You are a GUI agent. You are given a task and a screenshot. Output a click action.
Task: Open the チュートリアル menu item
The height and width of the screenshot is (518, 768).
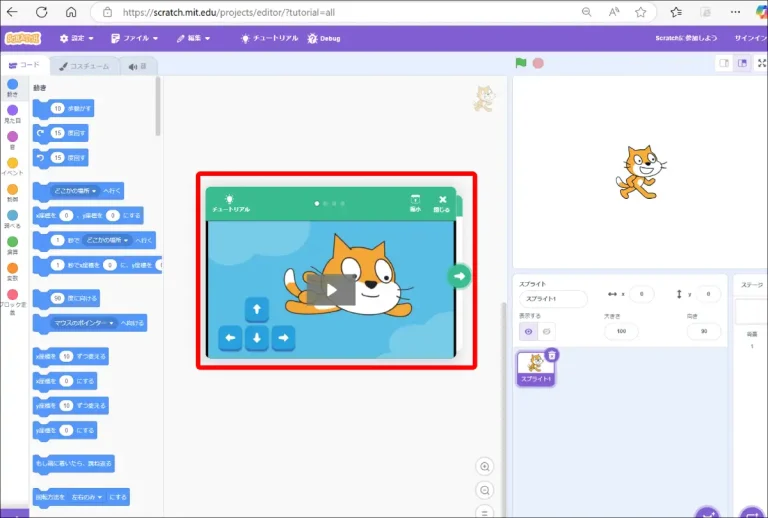pos(269,38)
